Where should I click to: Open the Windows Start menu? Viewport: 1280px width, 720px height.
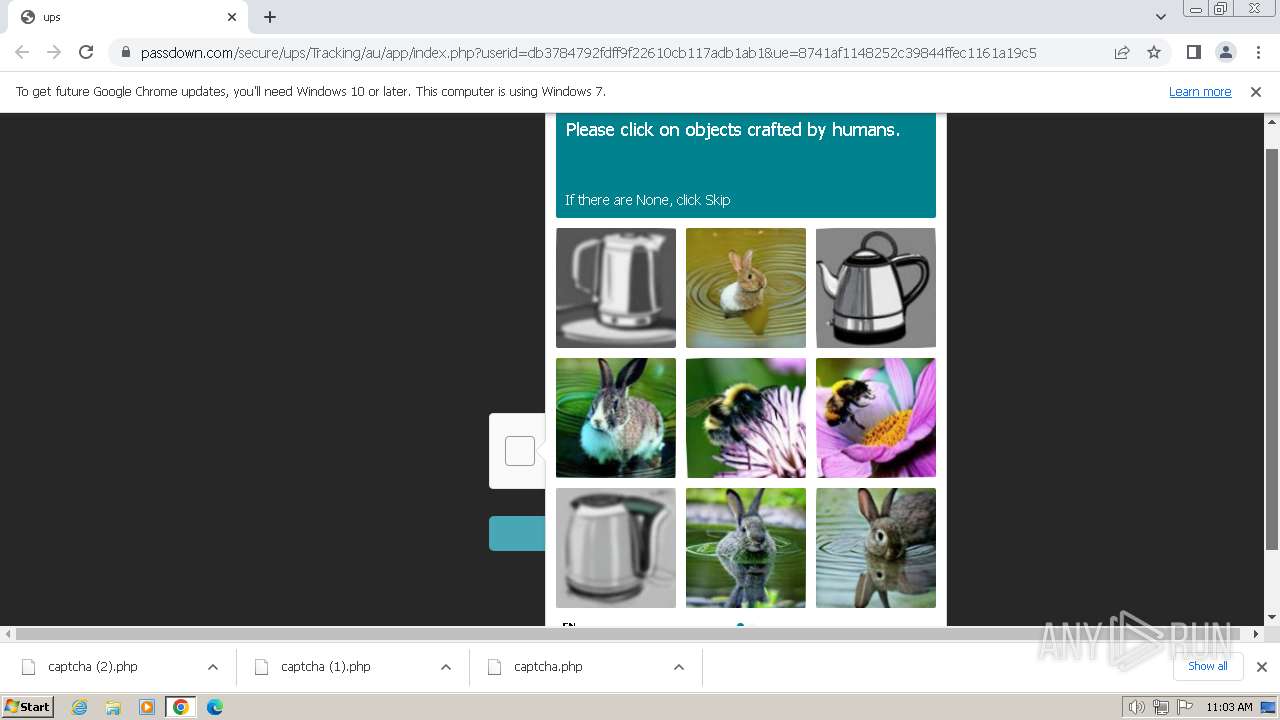pos(28,707)
